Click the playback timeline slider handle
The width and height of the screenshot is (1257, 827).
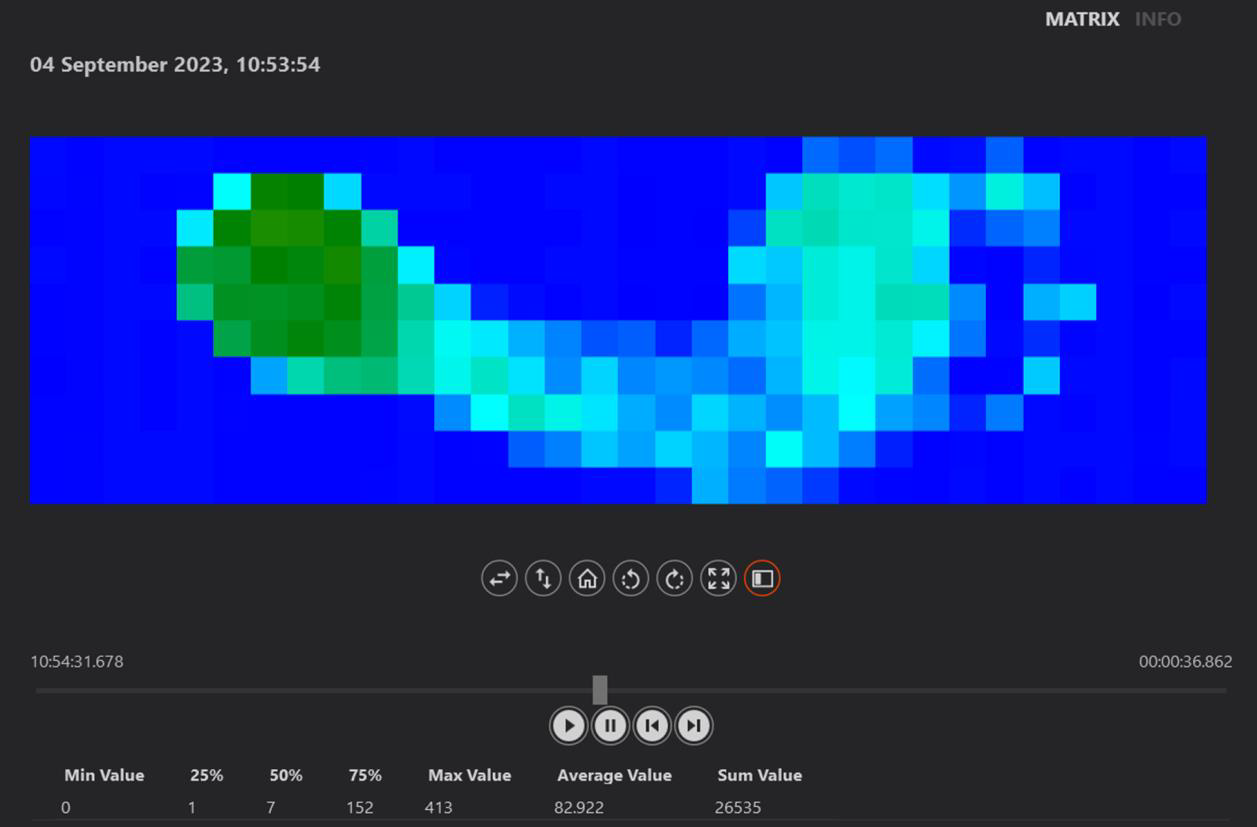tap(600, 690)
